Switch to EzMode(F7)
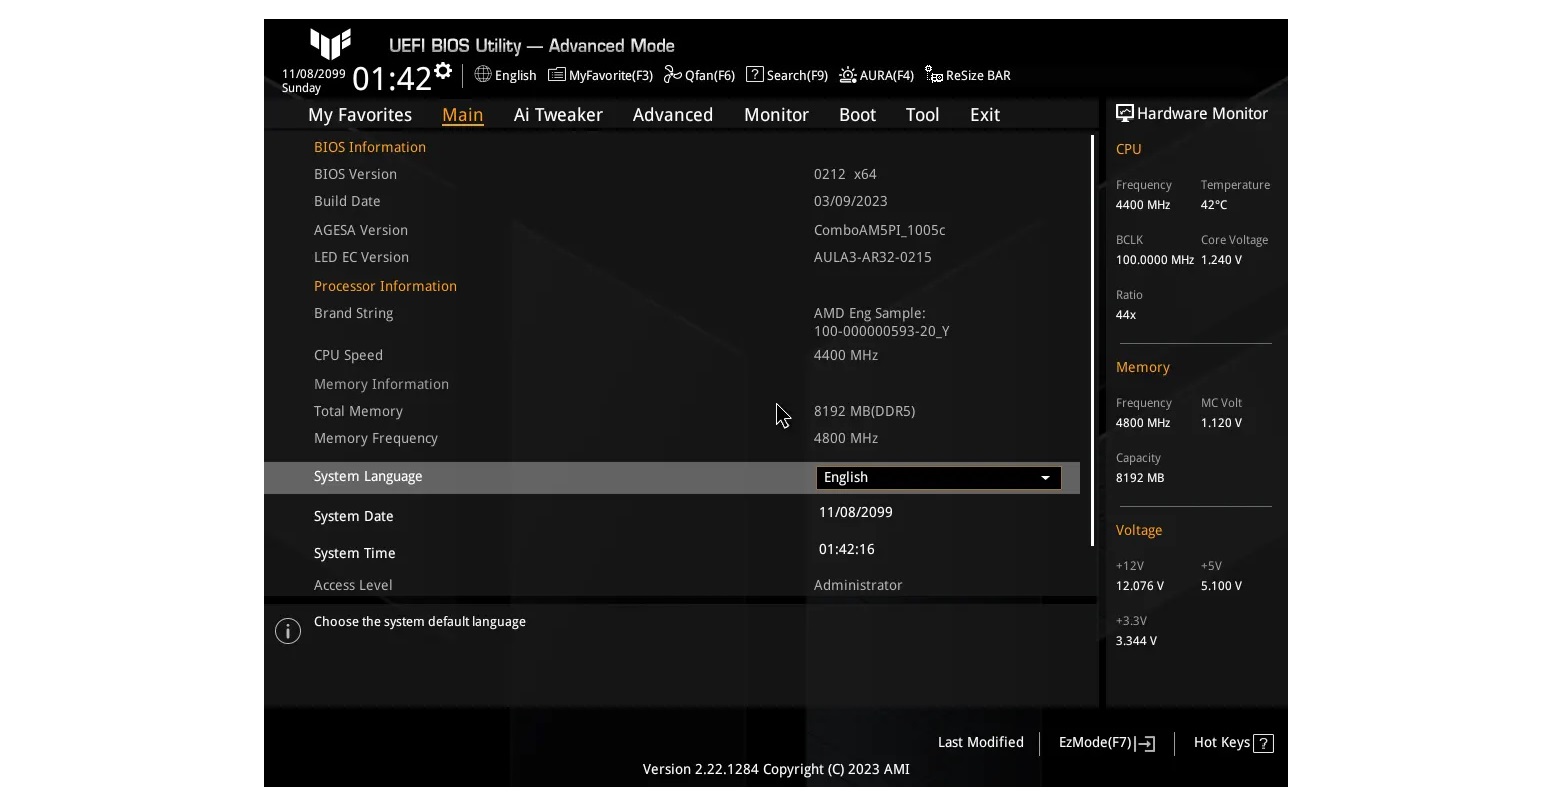 [x=1106, y=743]
